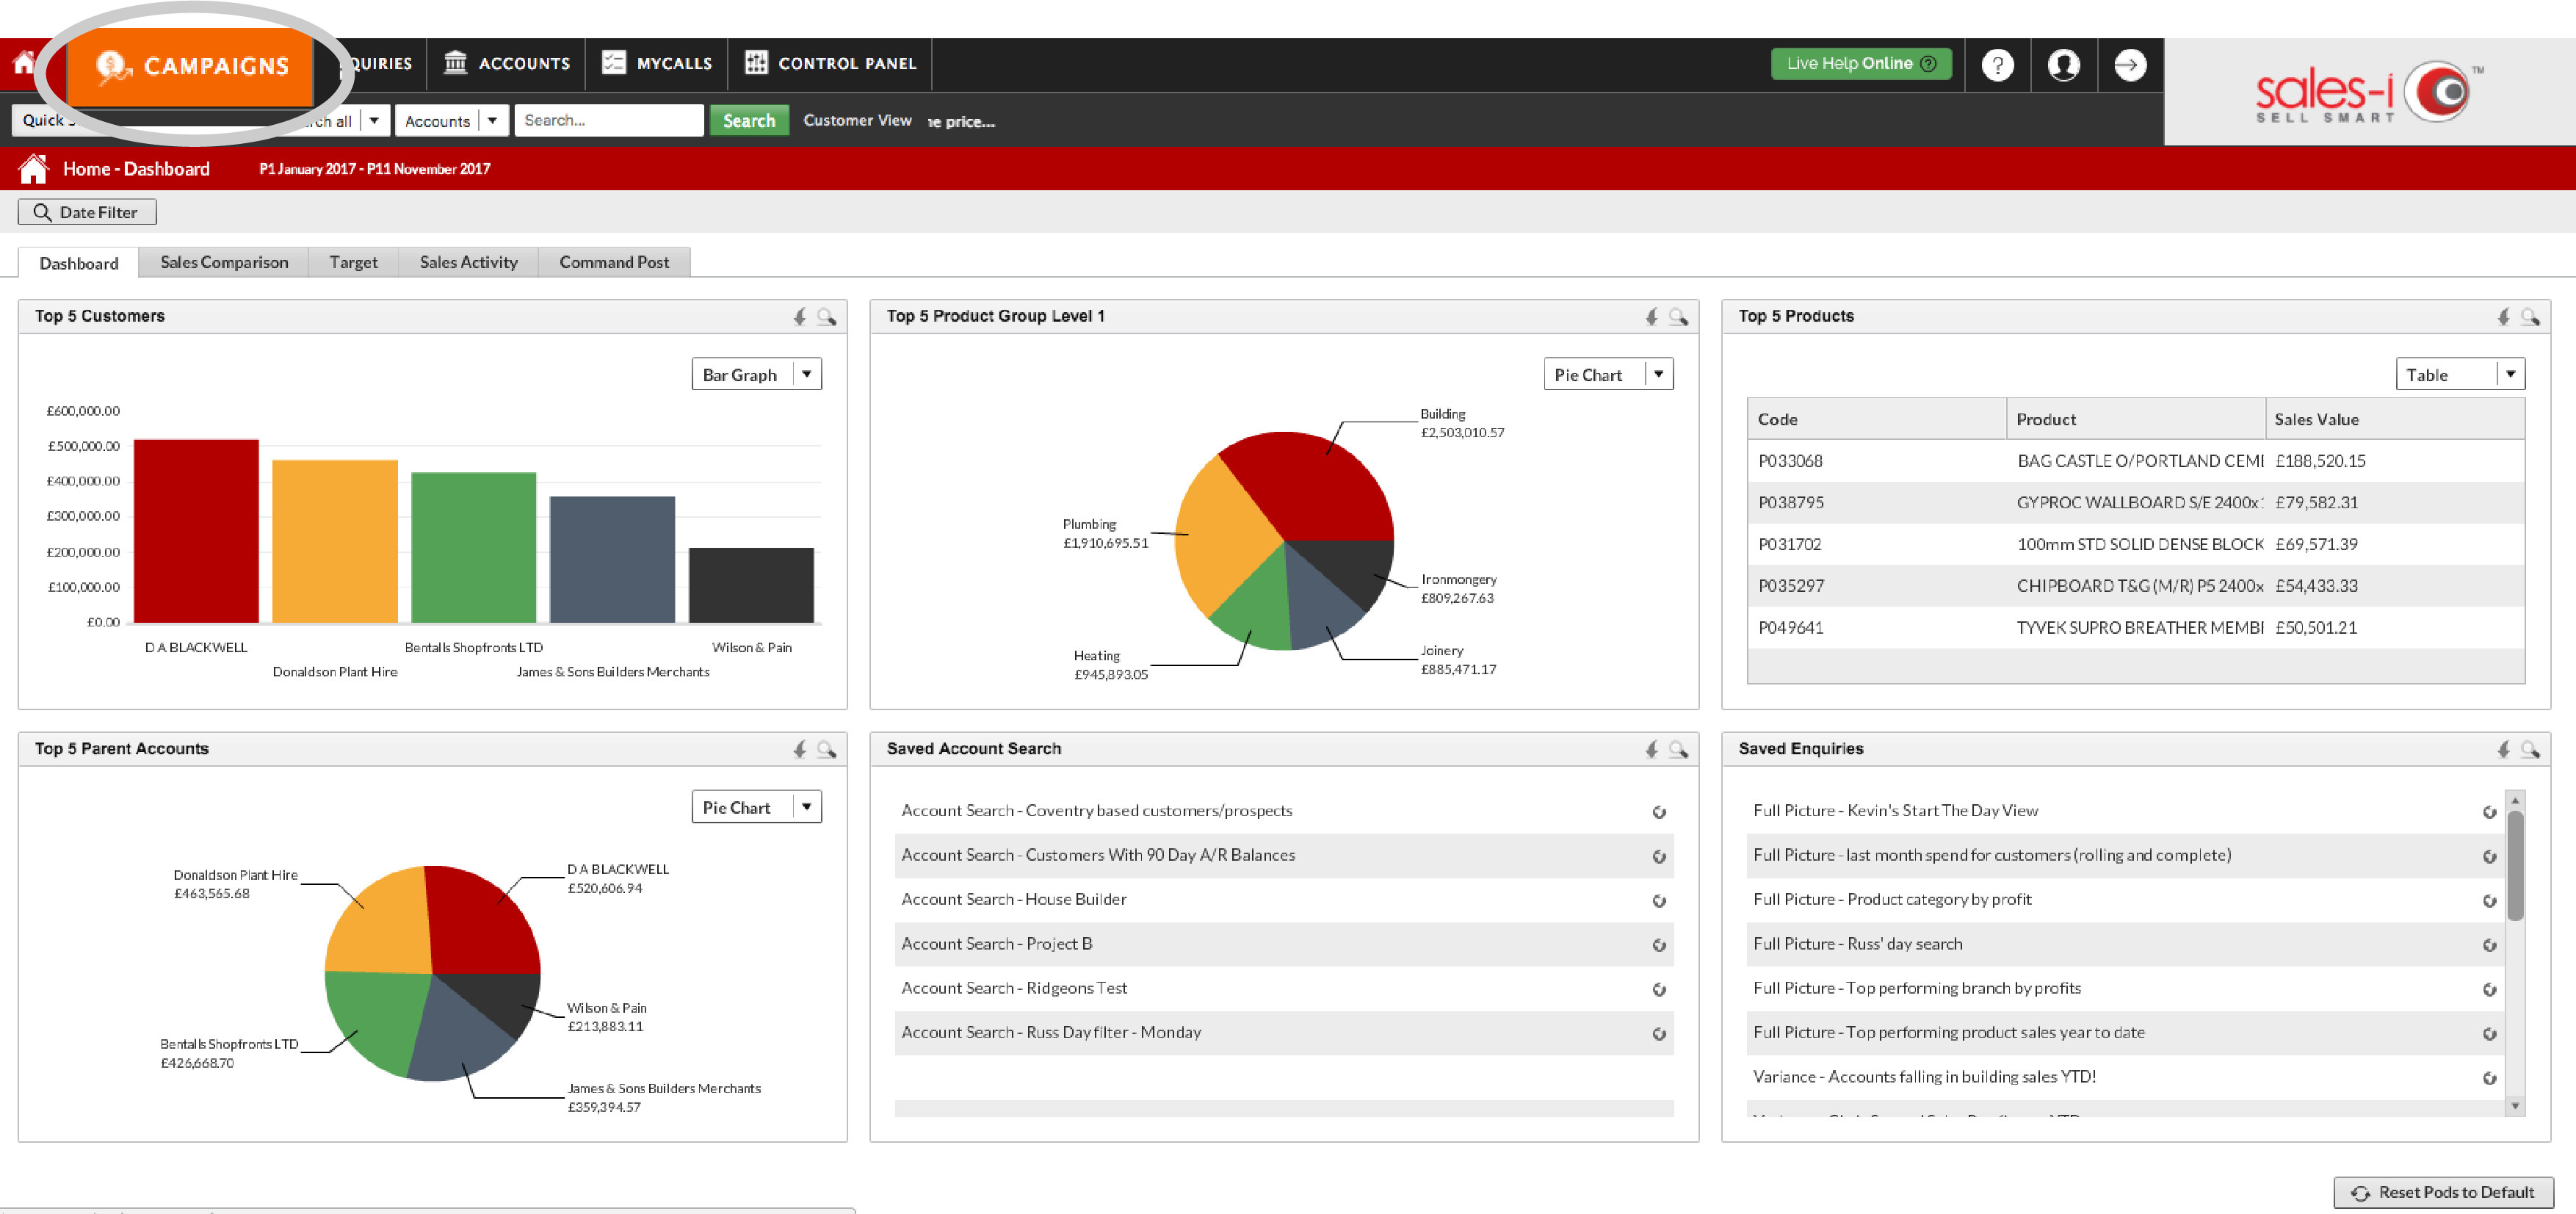Screen dimensions: 2576x1214
Task: Click the red D A BLACKWELL bar
Action: point(196,531)
